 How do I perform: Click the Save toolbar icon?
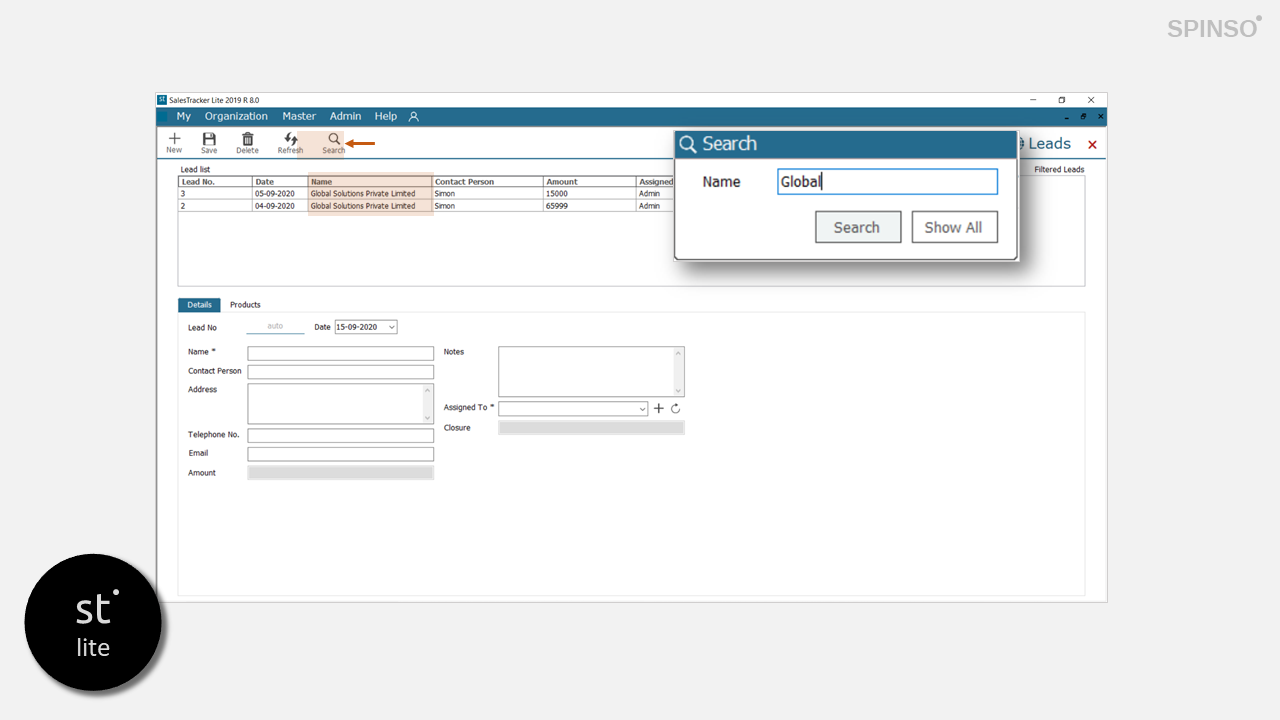click(x=209, y=142)
